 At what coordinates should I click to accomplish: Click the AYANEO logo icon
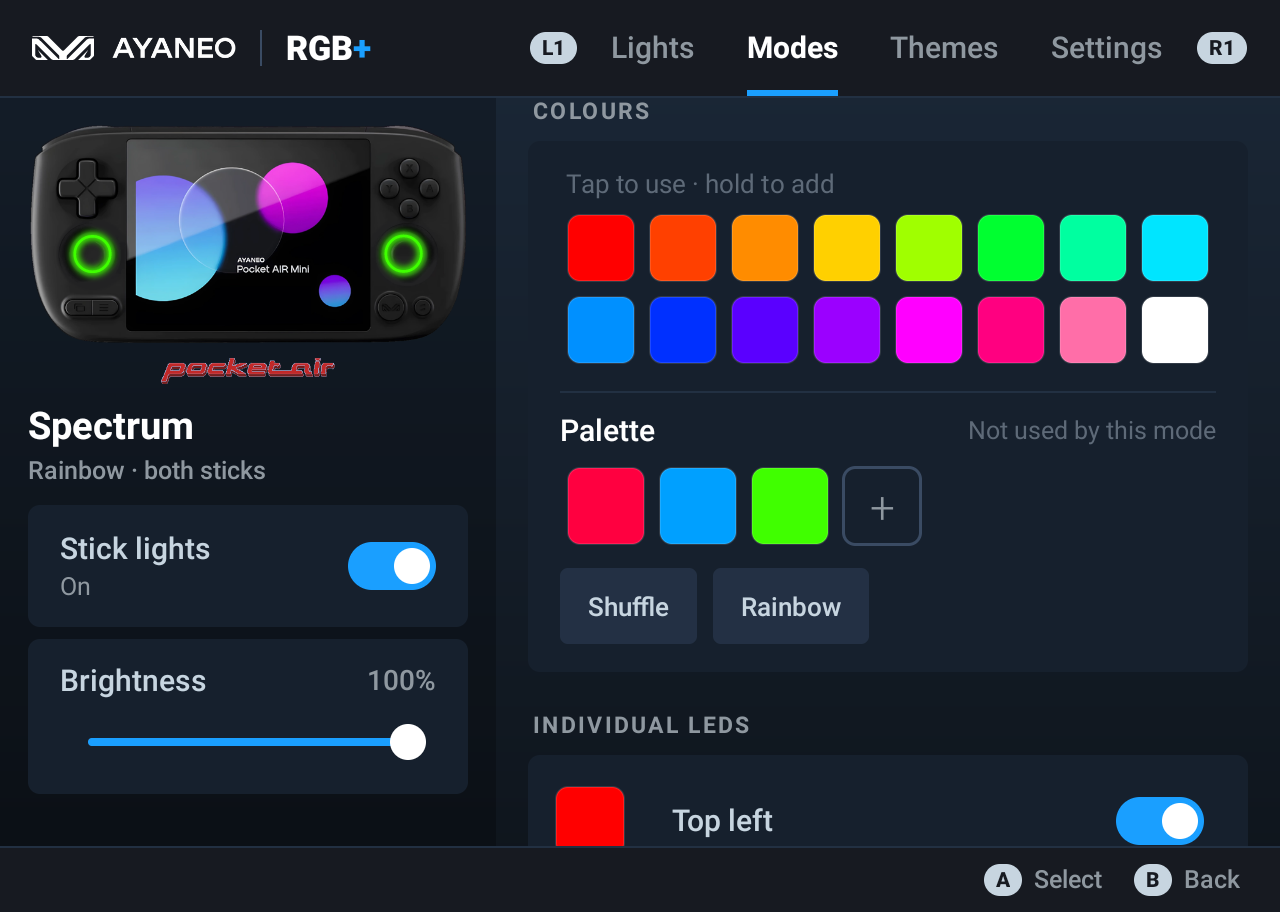click(x=63, y=48)
